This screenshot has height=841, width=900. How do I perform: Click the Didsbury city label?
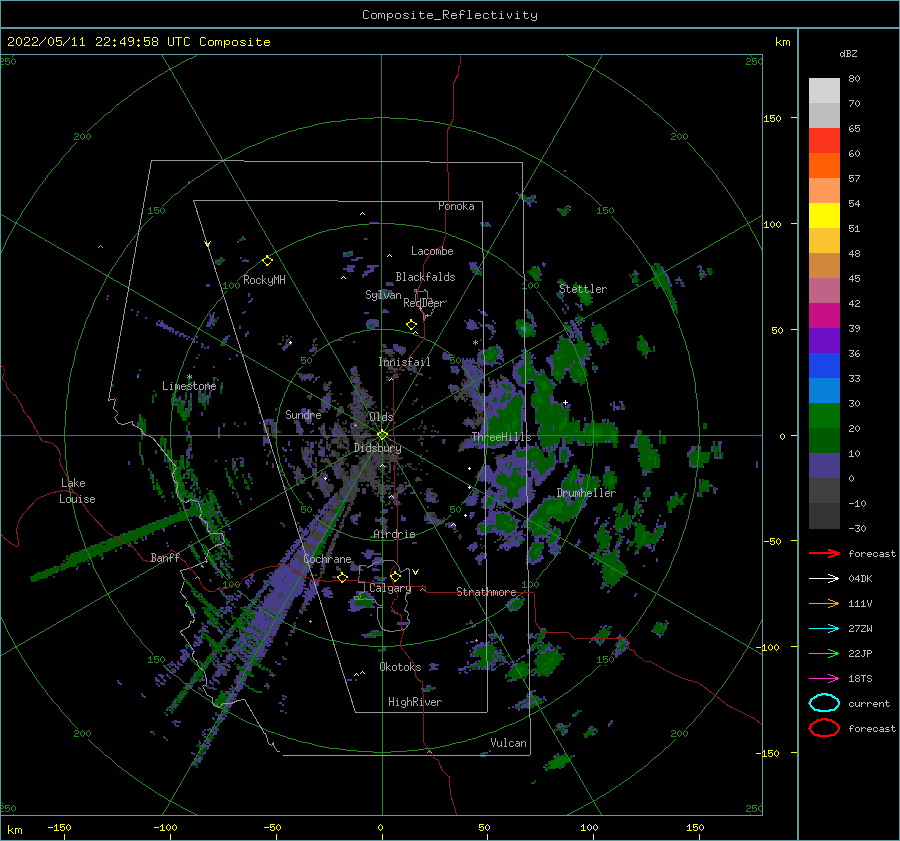(x=378, y=448)
